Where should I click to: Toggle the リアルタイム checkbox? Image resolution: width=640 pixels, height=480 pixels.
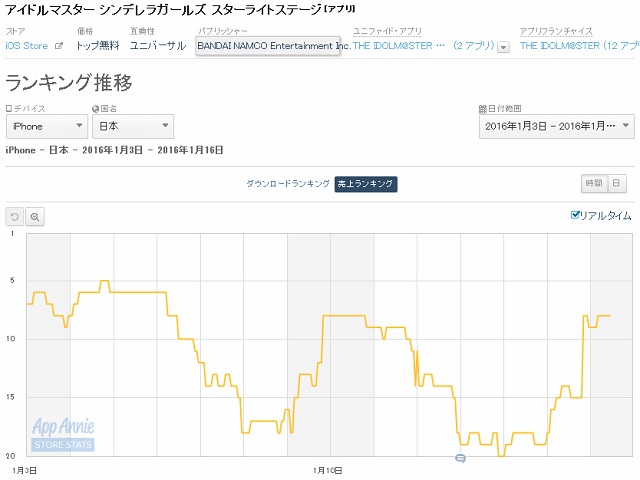point(575,215)
